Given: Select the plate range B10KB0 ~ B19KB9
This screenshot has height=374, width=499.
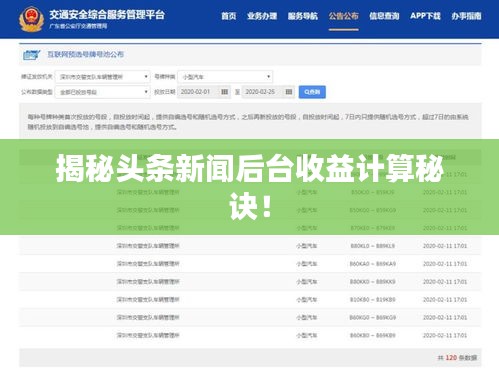Looking at the screenshot, I should tap(372, 300).
